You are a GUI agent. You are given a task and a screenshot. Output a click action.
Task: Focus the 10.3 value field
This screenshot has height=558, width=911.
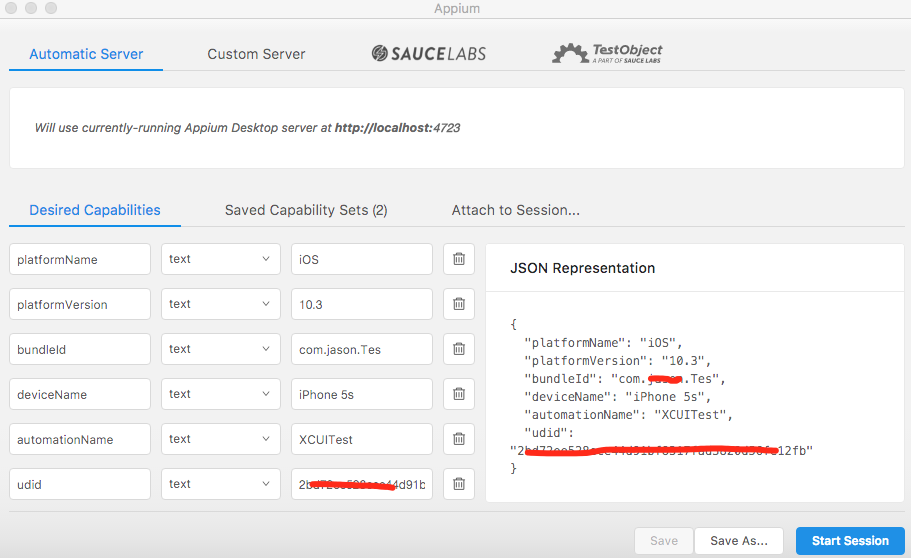(362, 304)
